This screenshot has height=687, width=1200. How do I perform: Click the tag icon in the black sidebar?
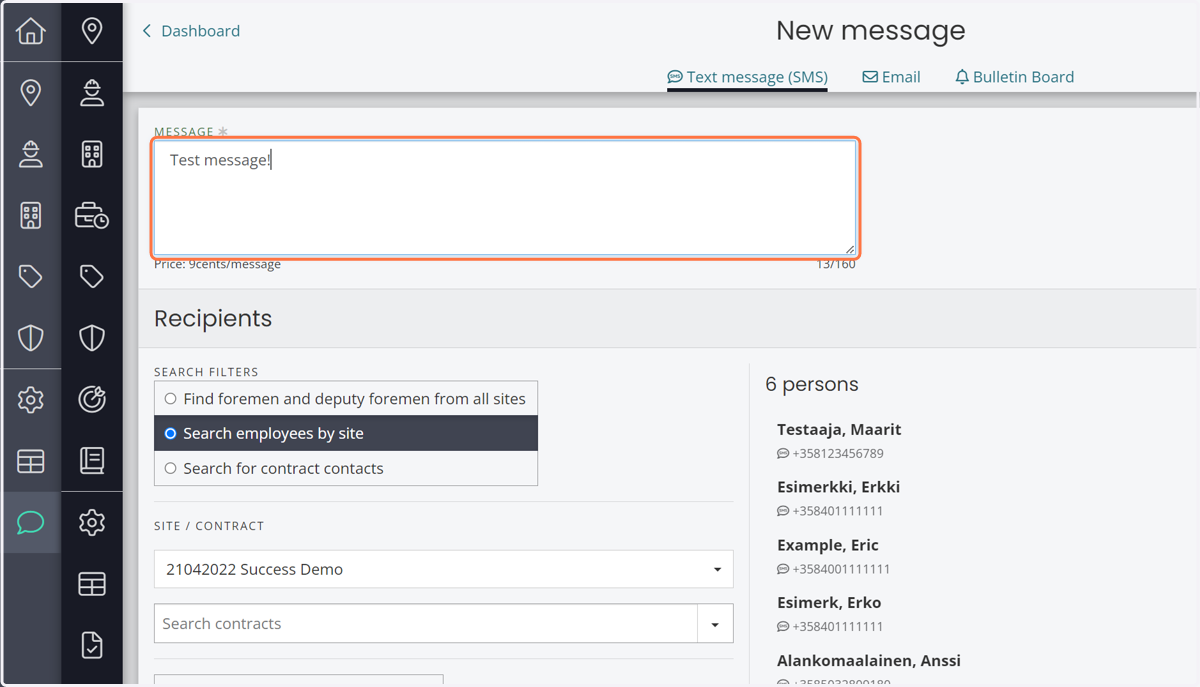92,276
